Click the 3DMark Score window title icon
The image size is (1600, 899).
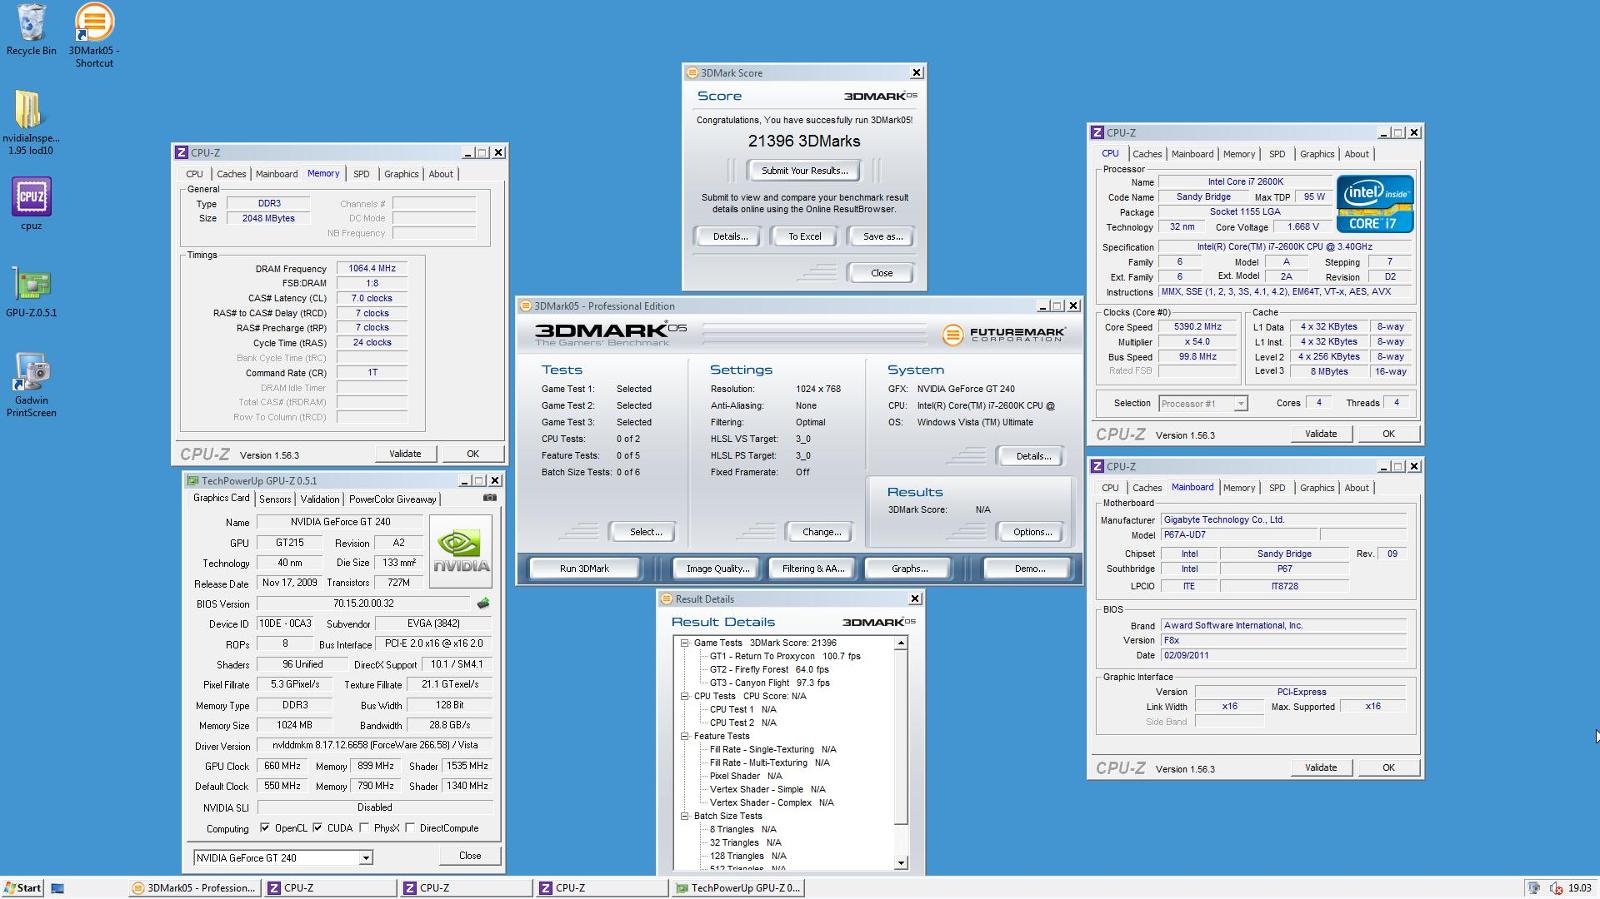(x=693, y=73)
